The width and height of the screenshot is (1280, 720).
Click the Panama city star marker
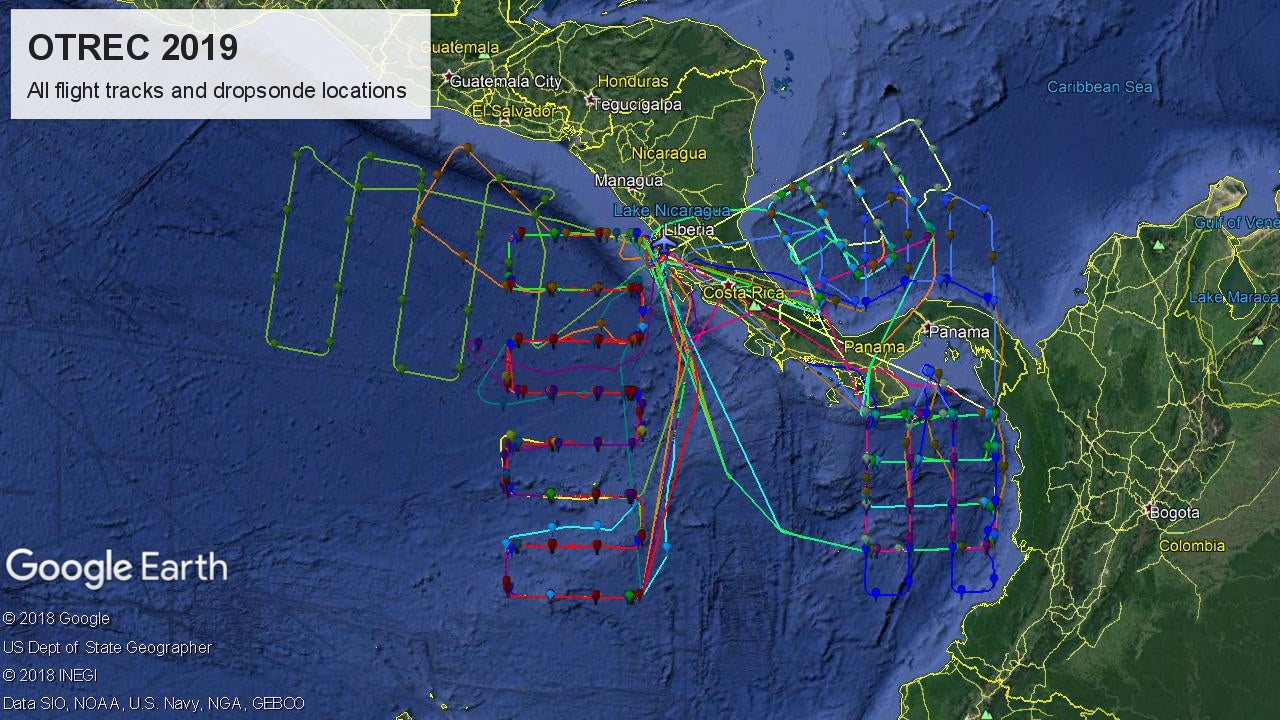click(923, 327)
